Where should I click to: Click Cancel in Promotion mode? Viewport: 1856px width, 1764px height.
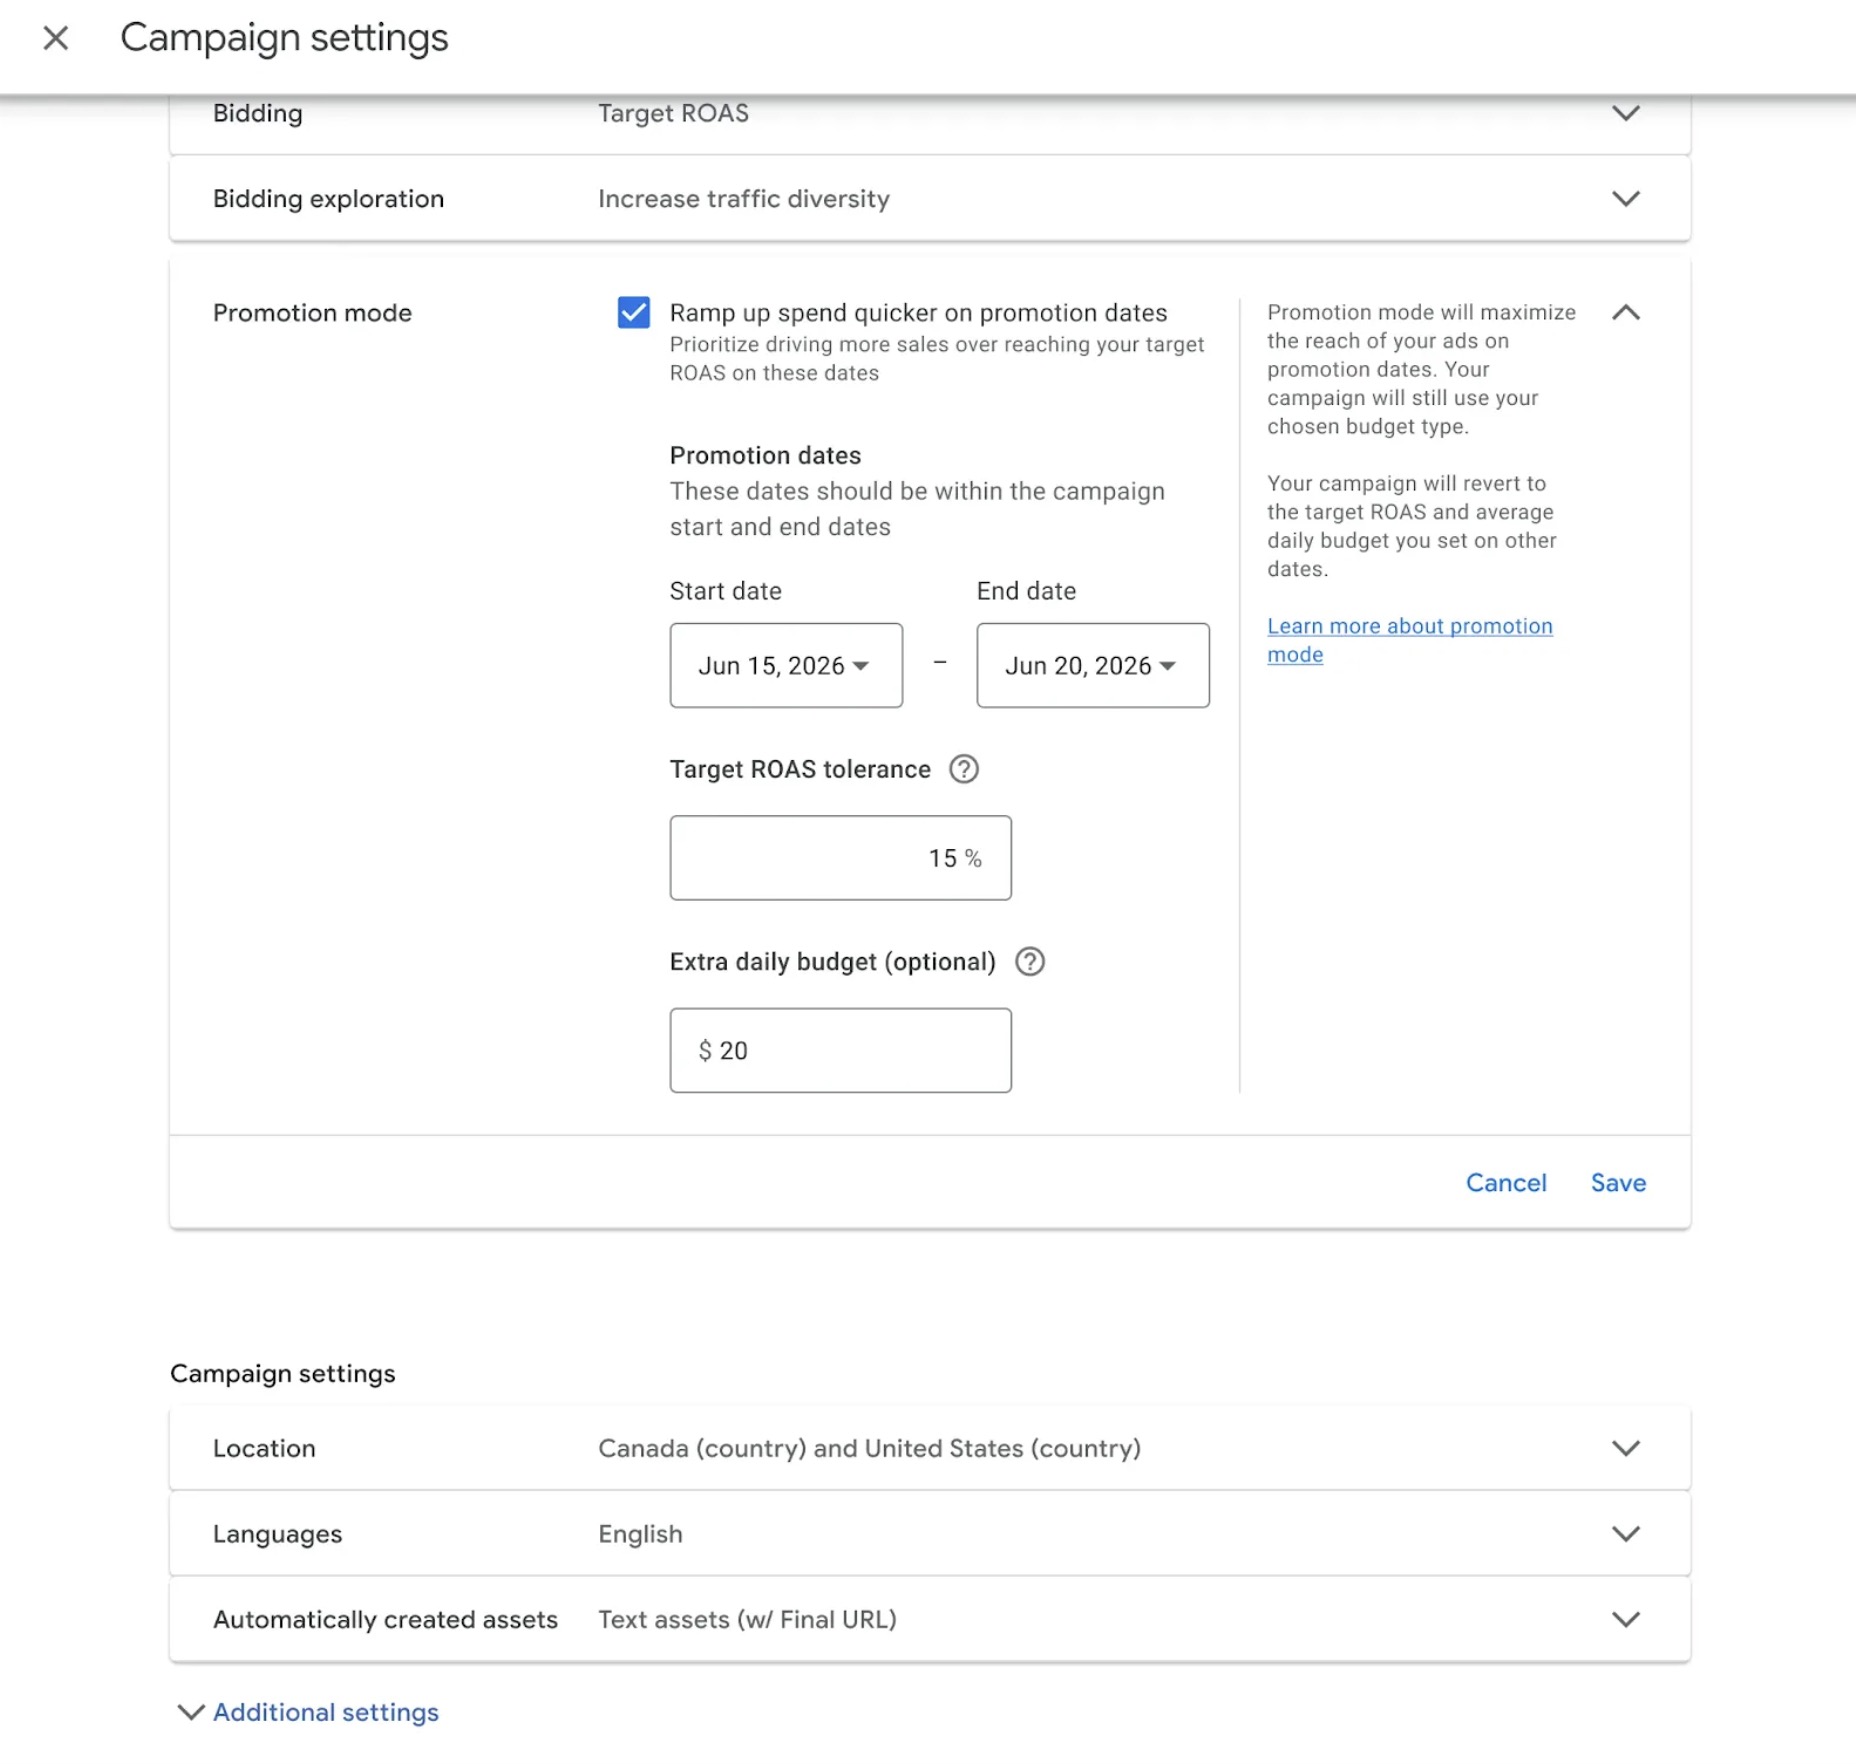click(1506, 1182)
